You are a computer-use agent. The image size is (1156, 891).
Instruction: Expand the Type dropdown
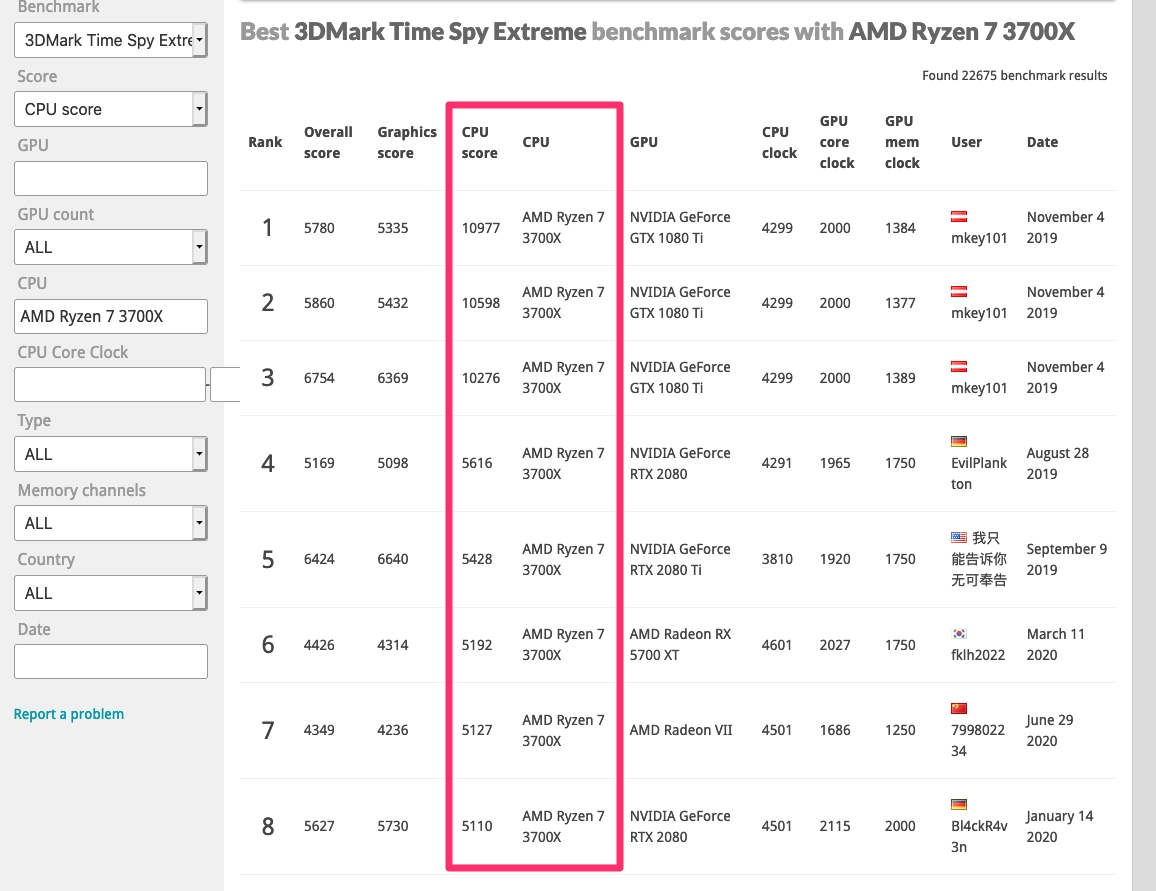111,454
